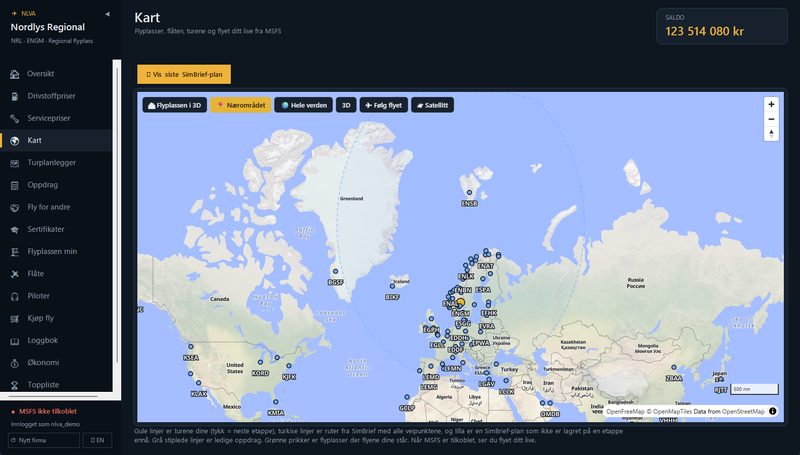Click the Saldo 123 514 080 kr balance

721,26
